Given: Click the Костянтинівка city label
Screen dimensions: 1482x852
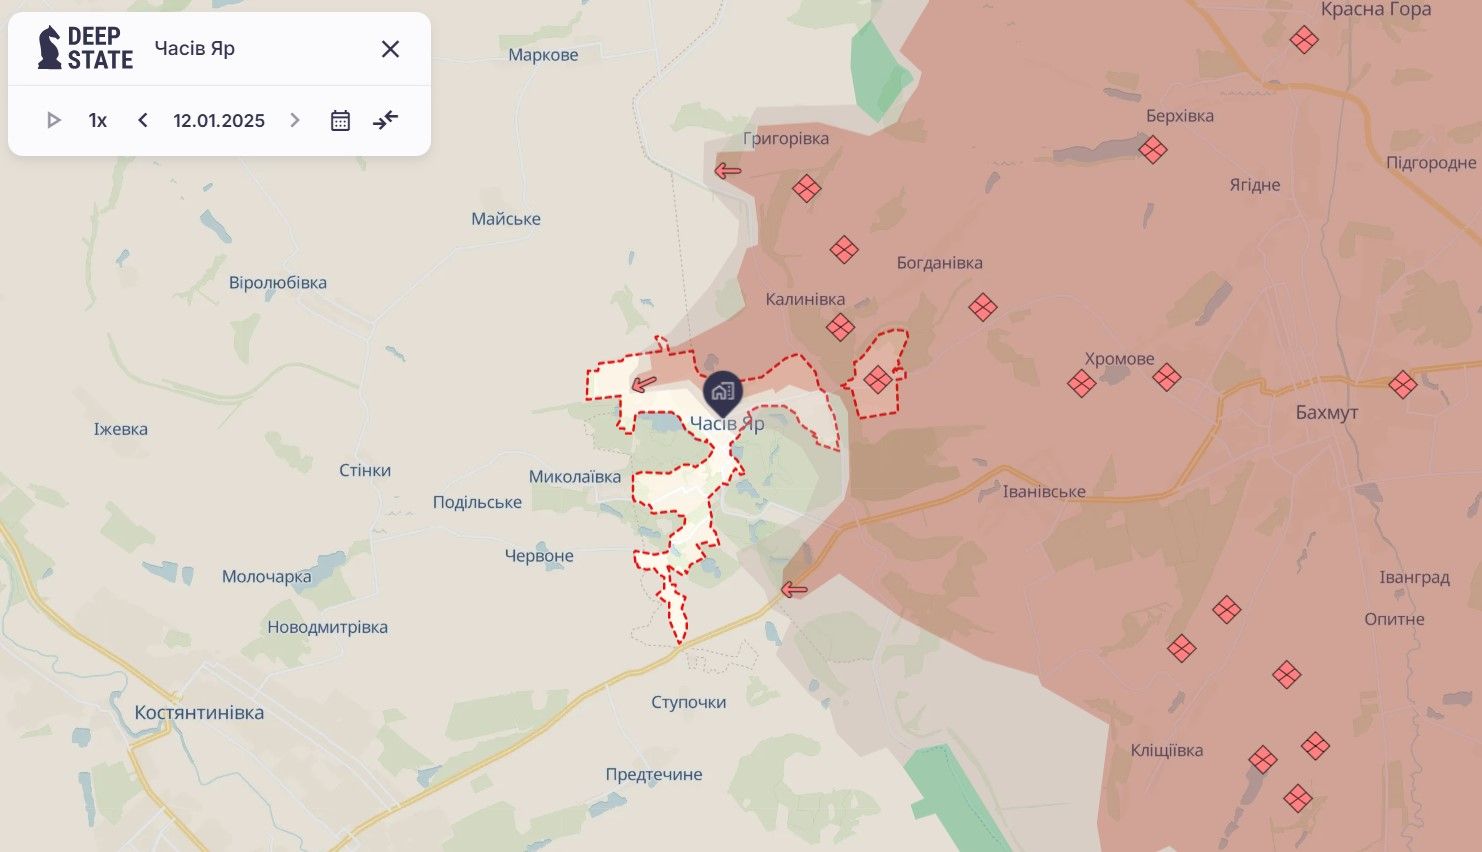Looking at the screenshot, I should [x=199, y=713].
